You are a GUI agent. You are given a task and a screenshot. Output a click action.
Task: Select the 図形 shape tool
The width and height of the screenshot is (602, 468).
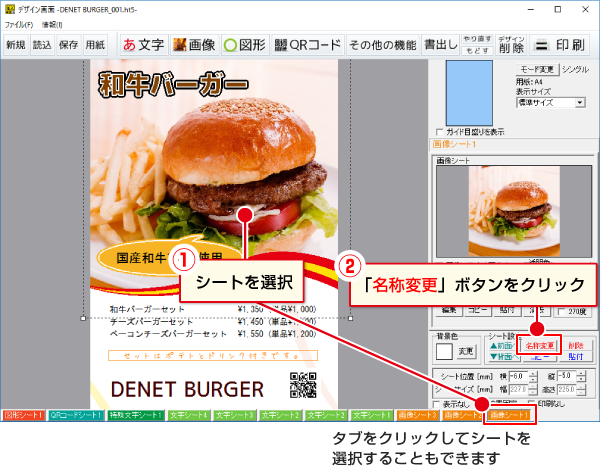(x=245, y=45)
